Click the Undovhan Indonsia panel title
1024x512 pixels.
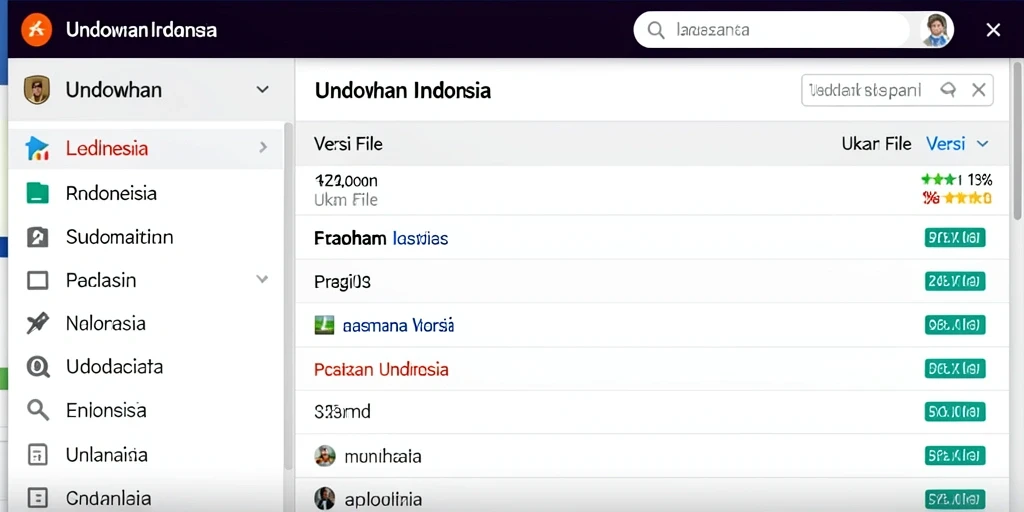402,90
